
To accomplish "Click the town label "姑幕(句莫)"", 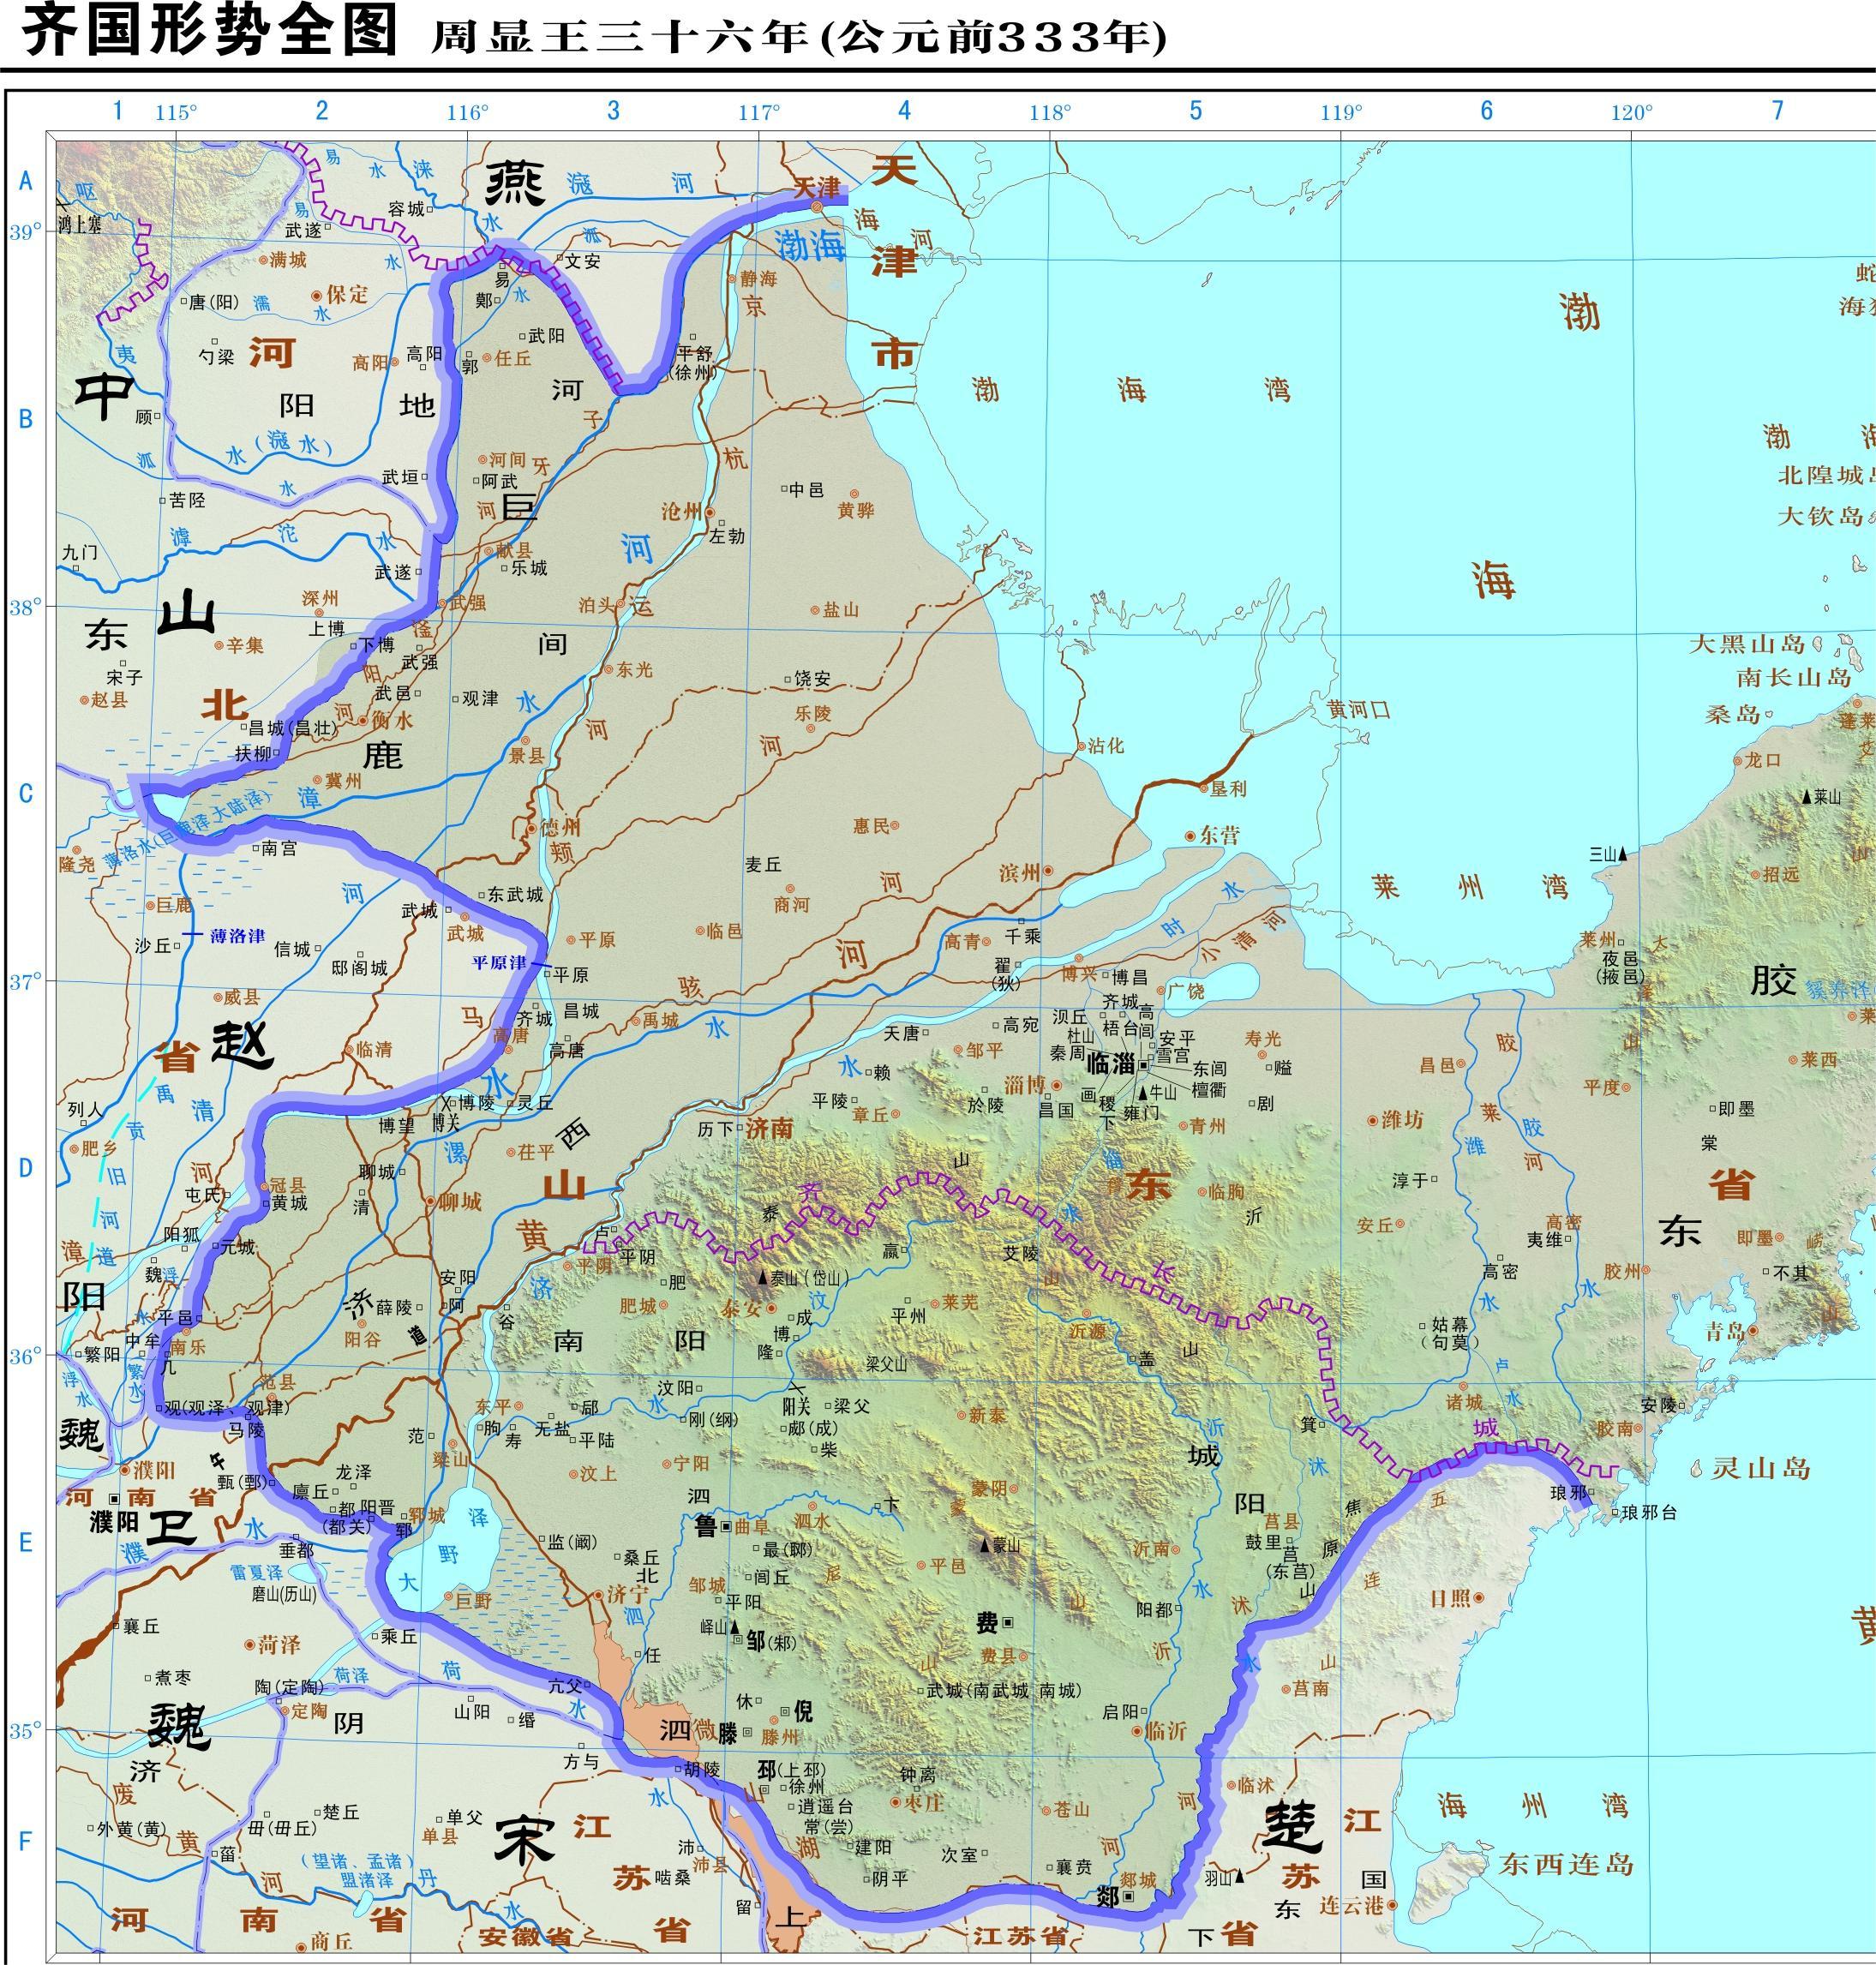I will (x=1452, y=1333).
